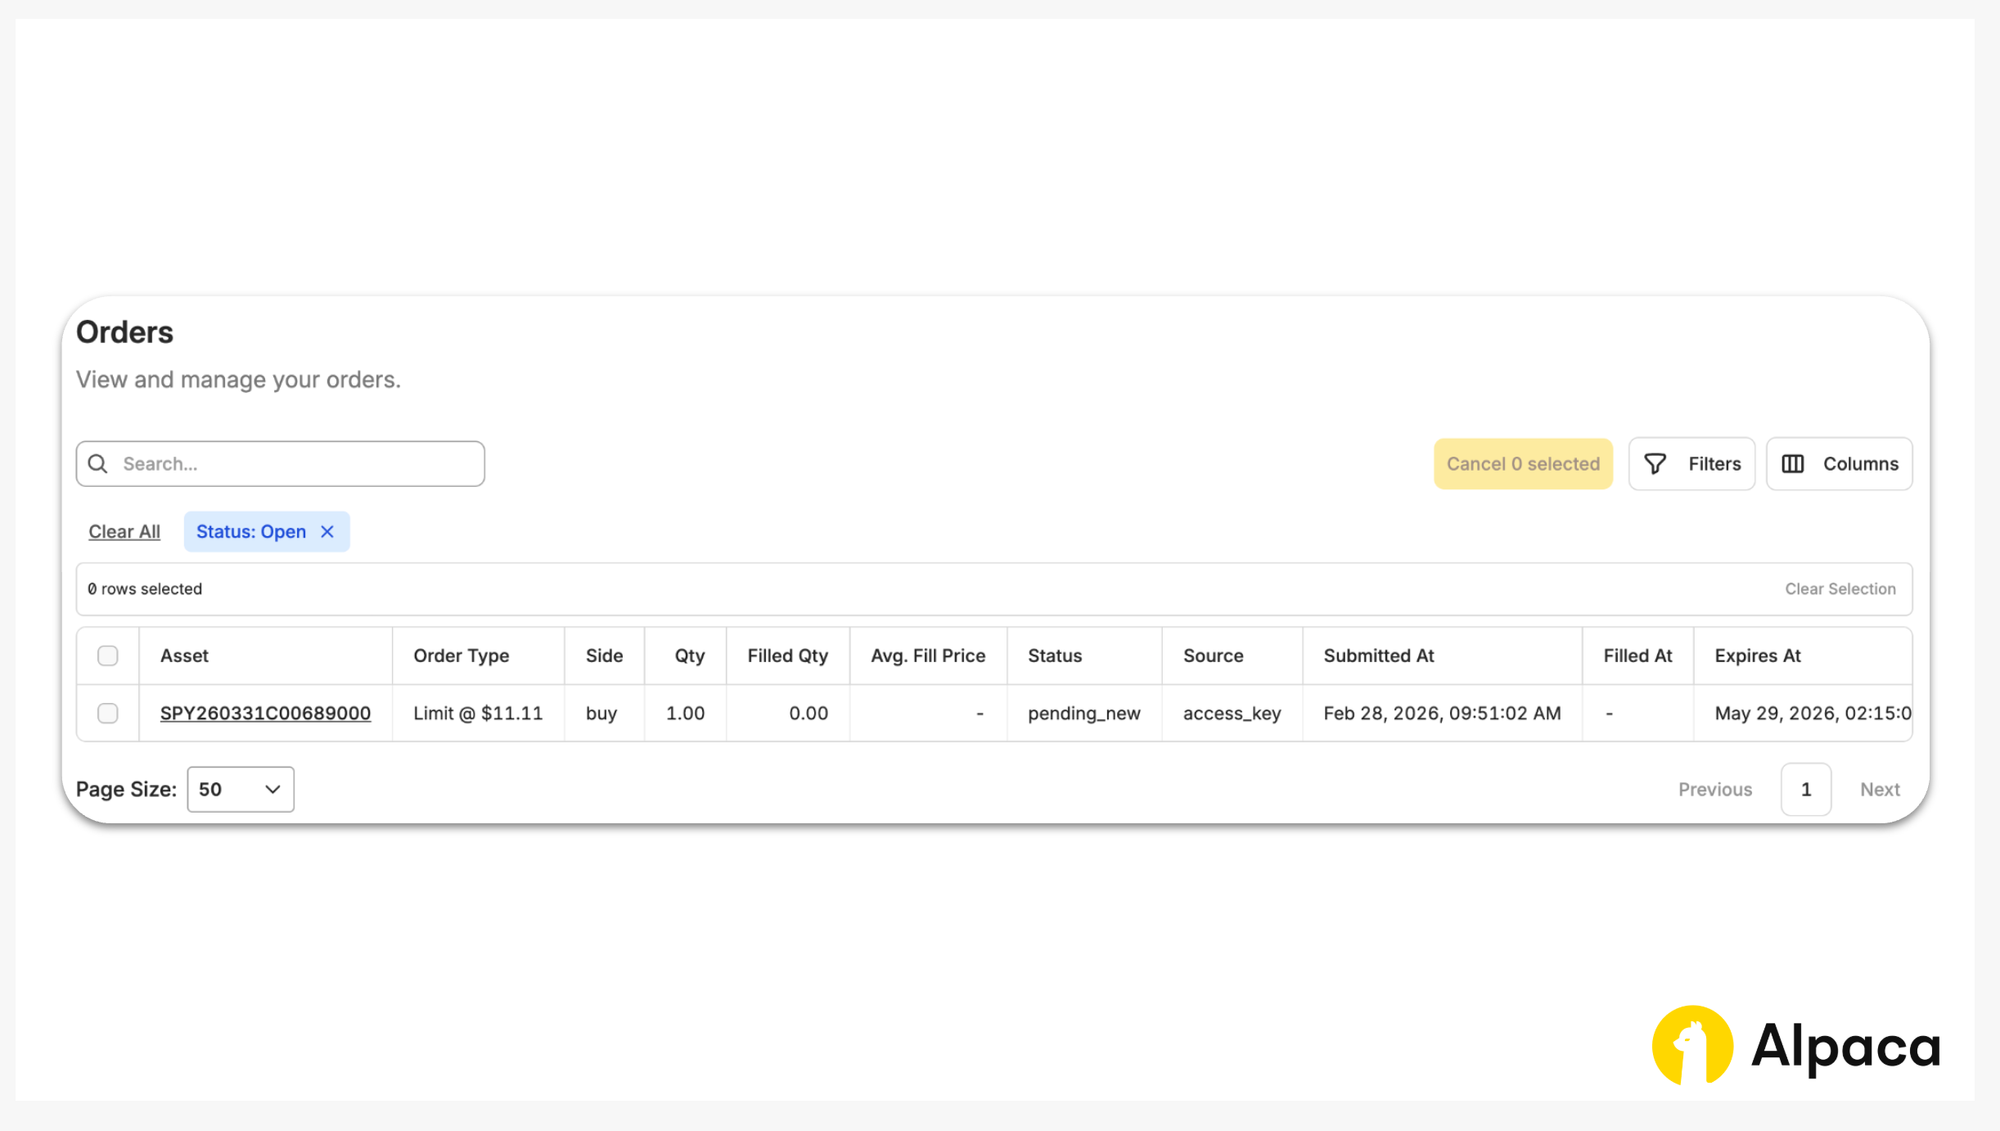
Task: Open the Columns chooser button
Action: (1839, 464)
